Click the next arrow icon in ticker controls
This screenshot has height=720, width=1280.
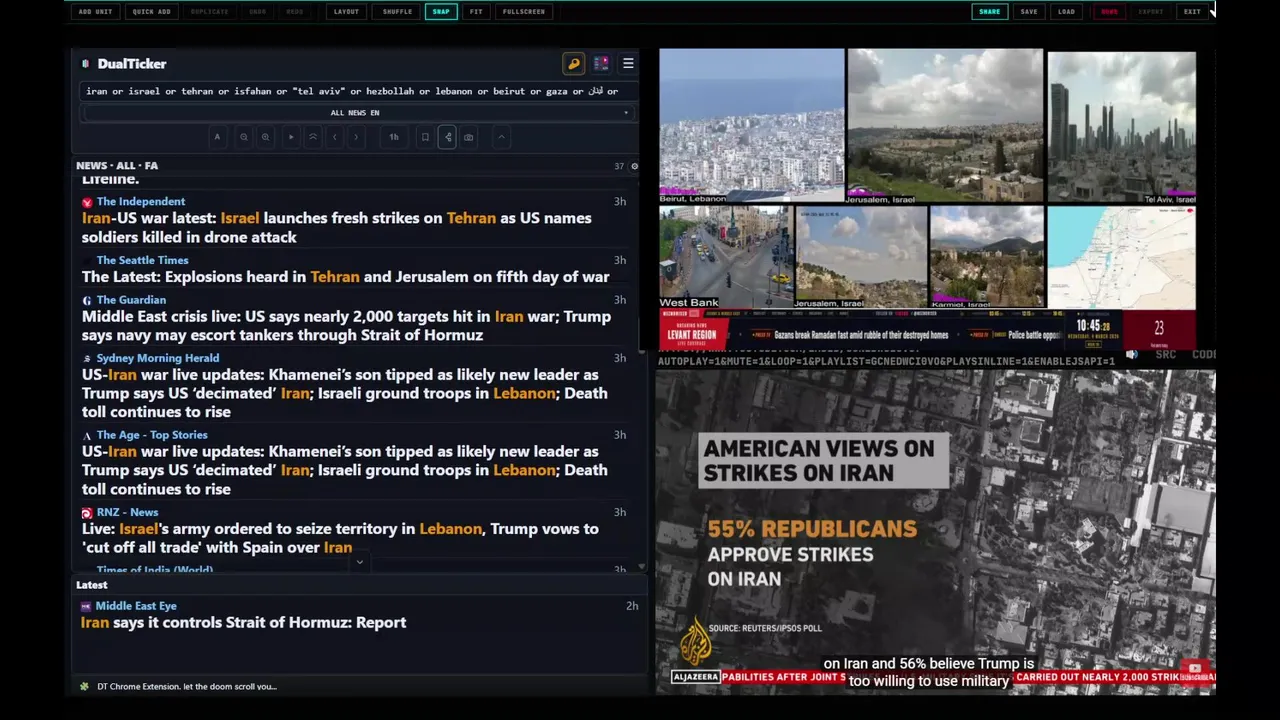[x=356, y=137]
